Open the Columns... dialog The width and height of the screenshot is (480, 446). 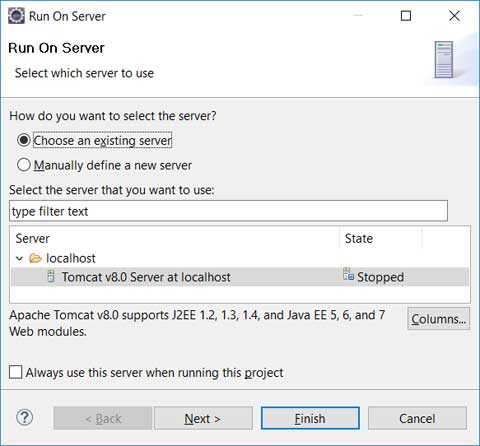coord(438,319)
